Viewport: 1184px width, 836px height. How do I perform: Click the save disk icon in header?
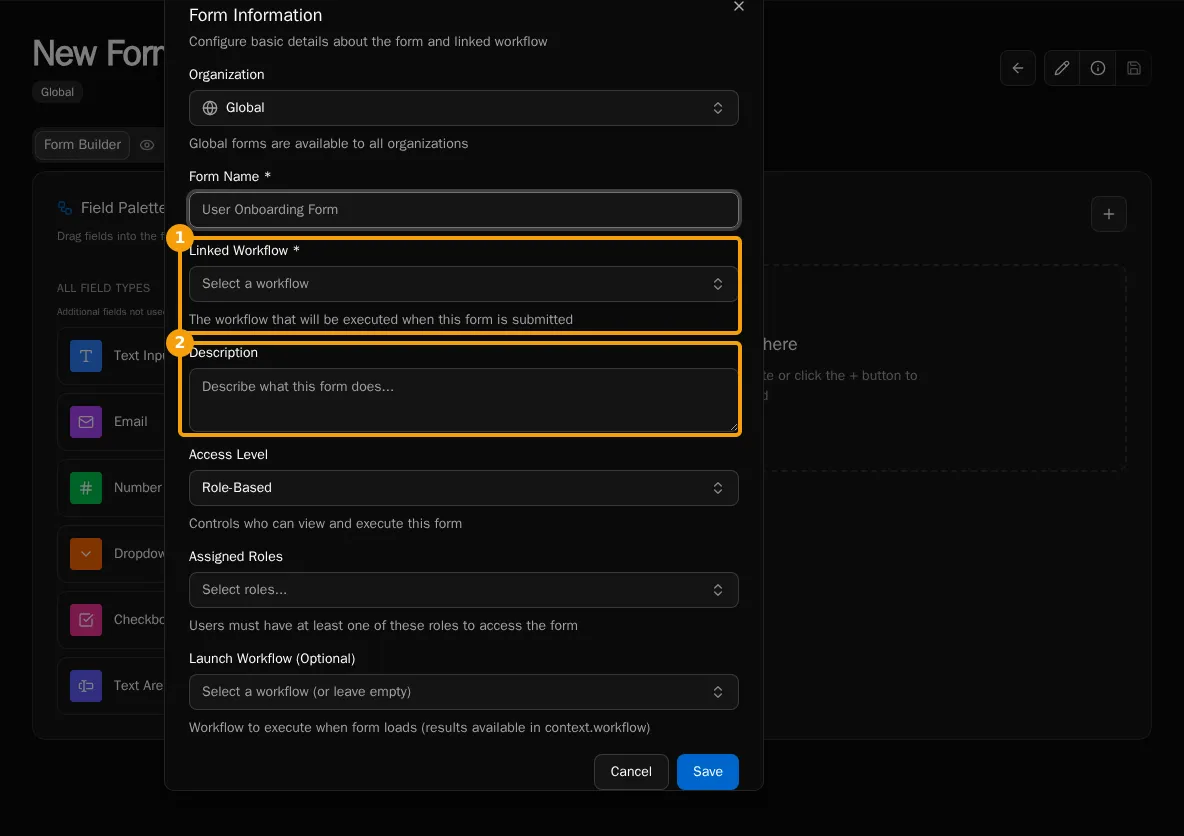(1133, 68)
